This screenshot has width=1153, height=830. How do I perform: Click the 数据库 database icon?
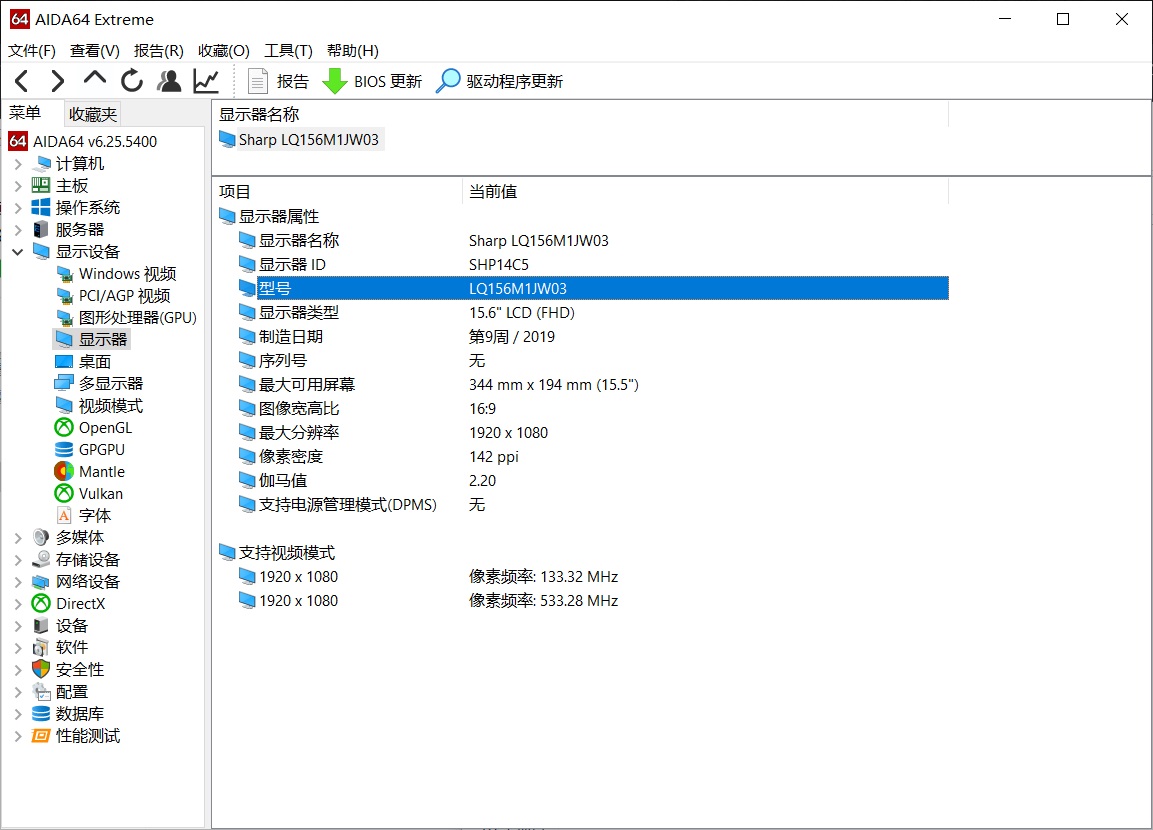[x=41, y=714]
